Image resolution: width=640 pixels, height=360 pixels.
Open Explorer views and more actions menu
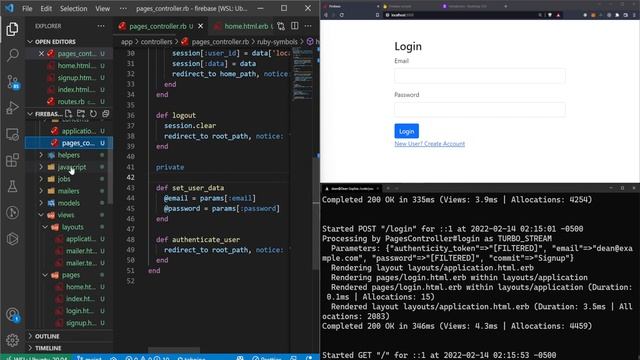pyautogui.click(x=101, y=26)
